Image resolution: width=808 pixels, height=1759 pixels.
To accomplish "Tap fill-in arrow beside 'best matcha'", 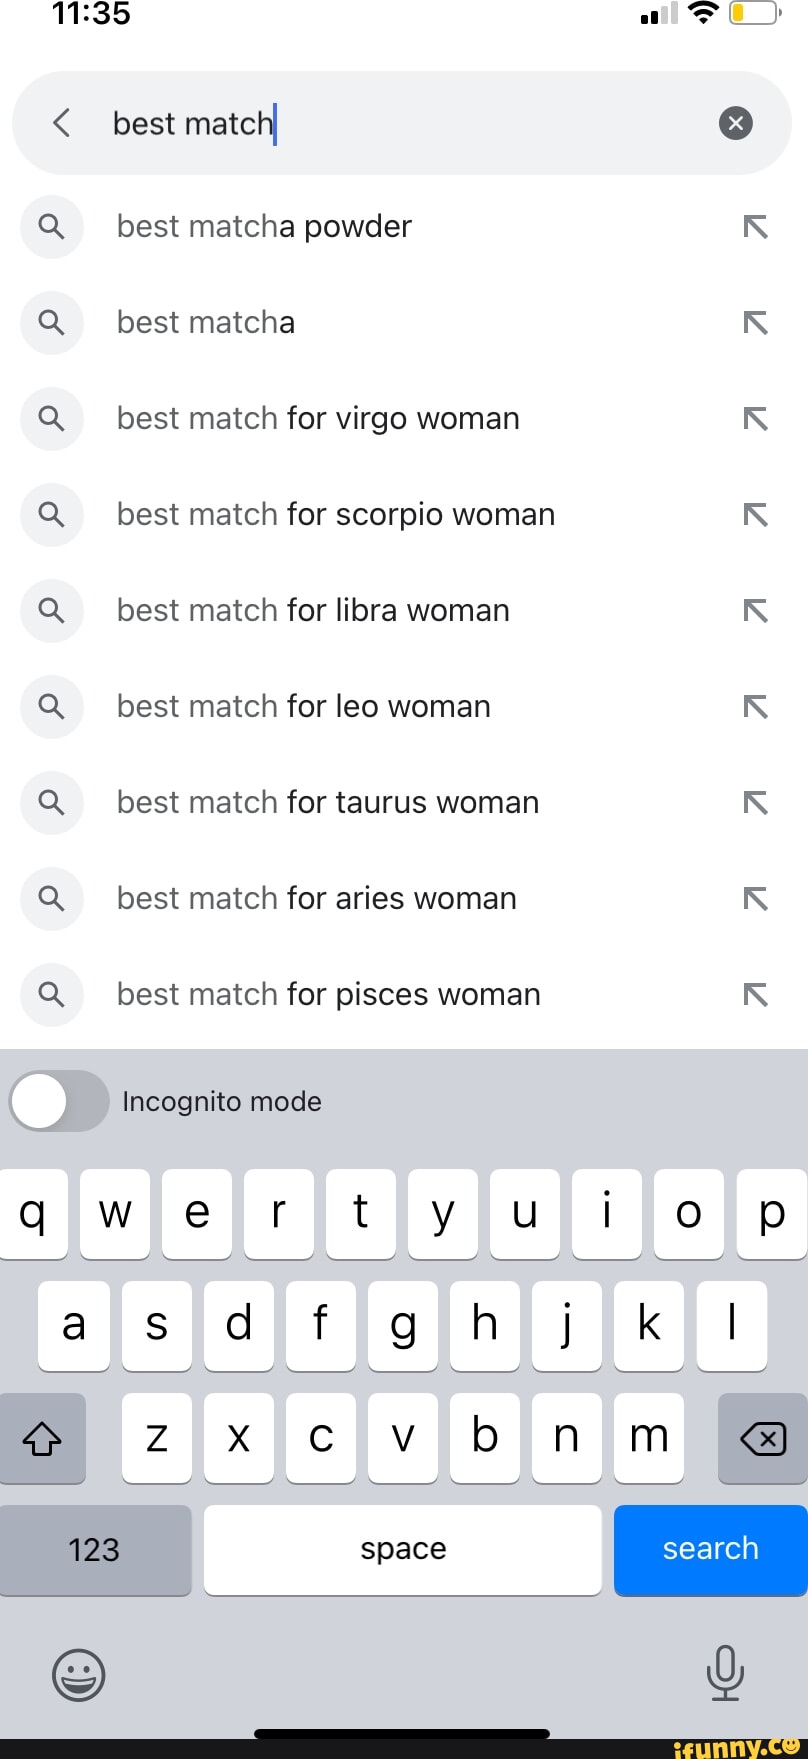I will click(x=755, y=323).
